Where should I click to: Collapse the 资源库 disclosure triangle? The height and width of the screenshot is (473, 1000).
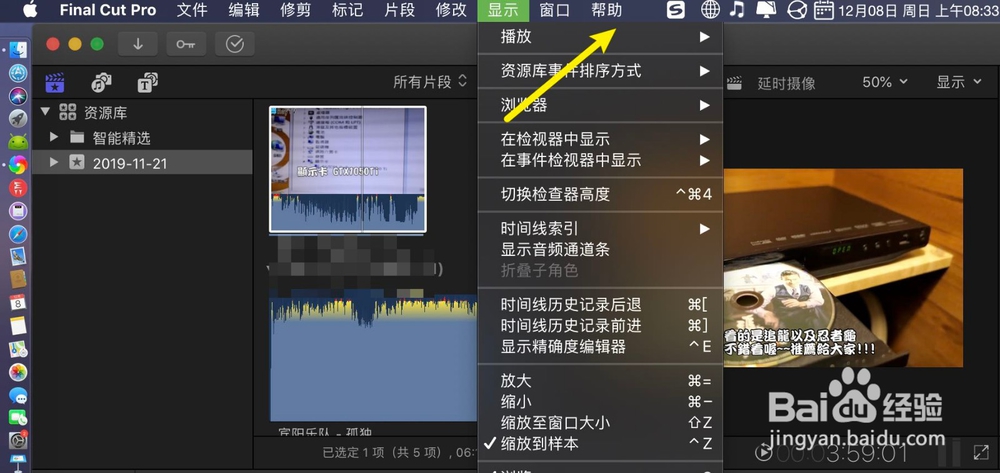(45, 112)
